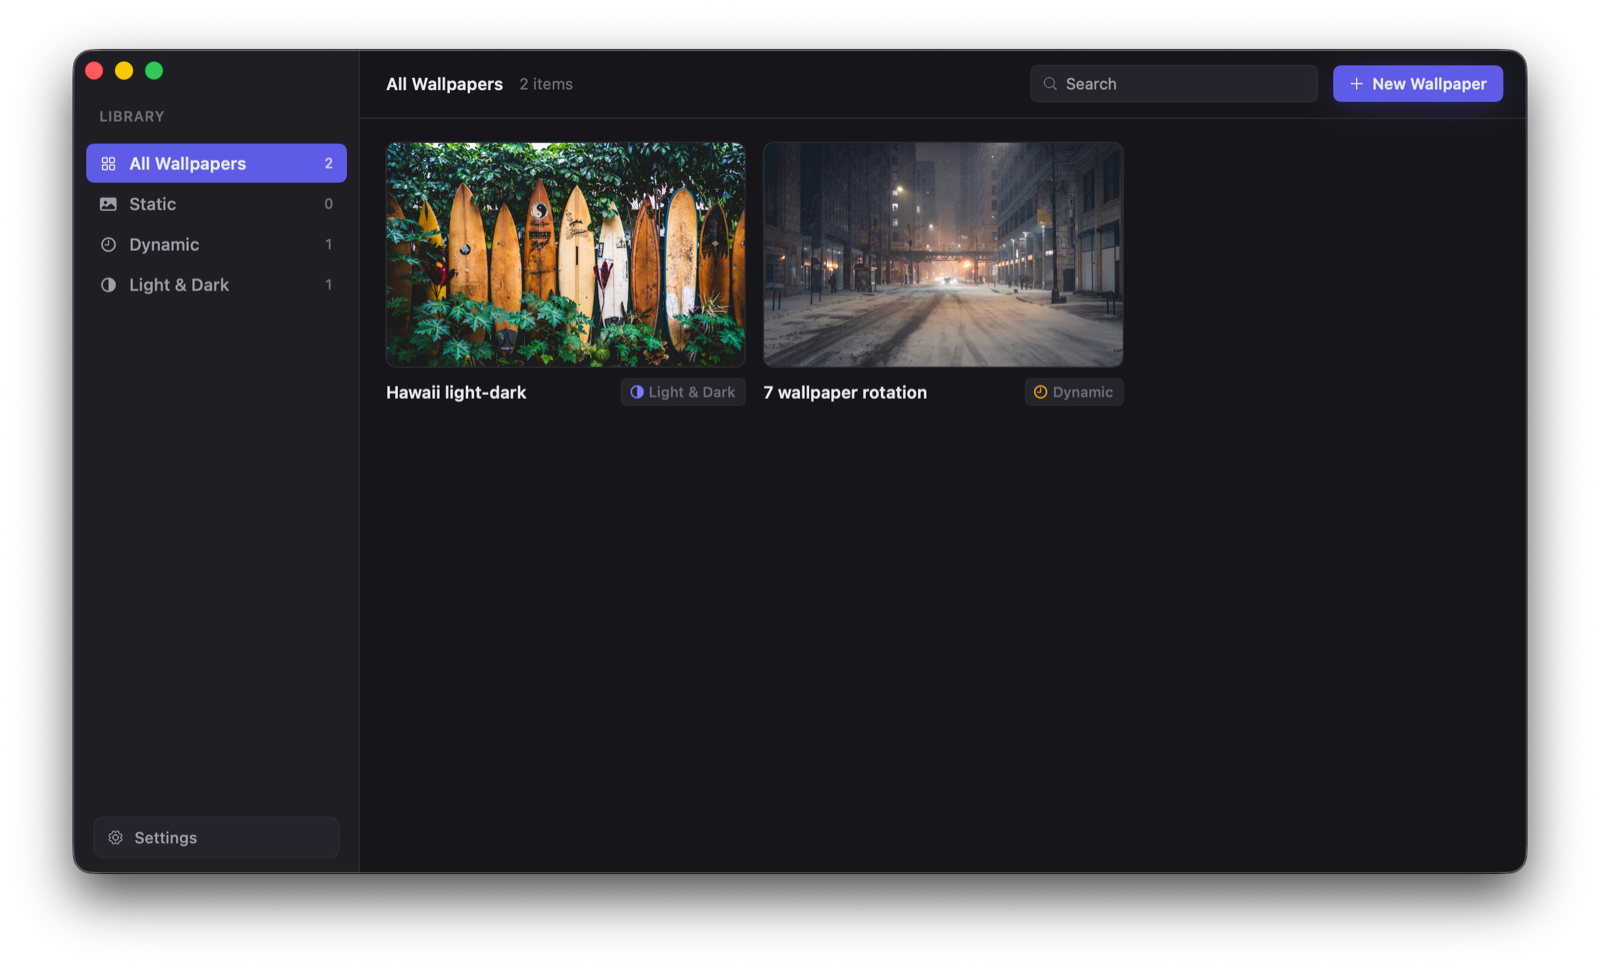1600x970 pixels.
Task: Click the count 1 beside Dynamic
Action: point(328,244)
